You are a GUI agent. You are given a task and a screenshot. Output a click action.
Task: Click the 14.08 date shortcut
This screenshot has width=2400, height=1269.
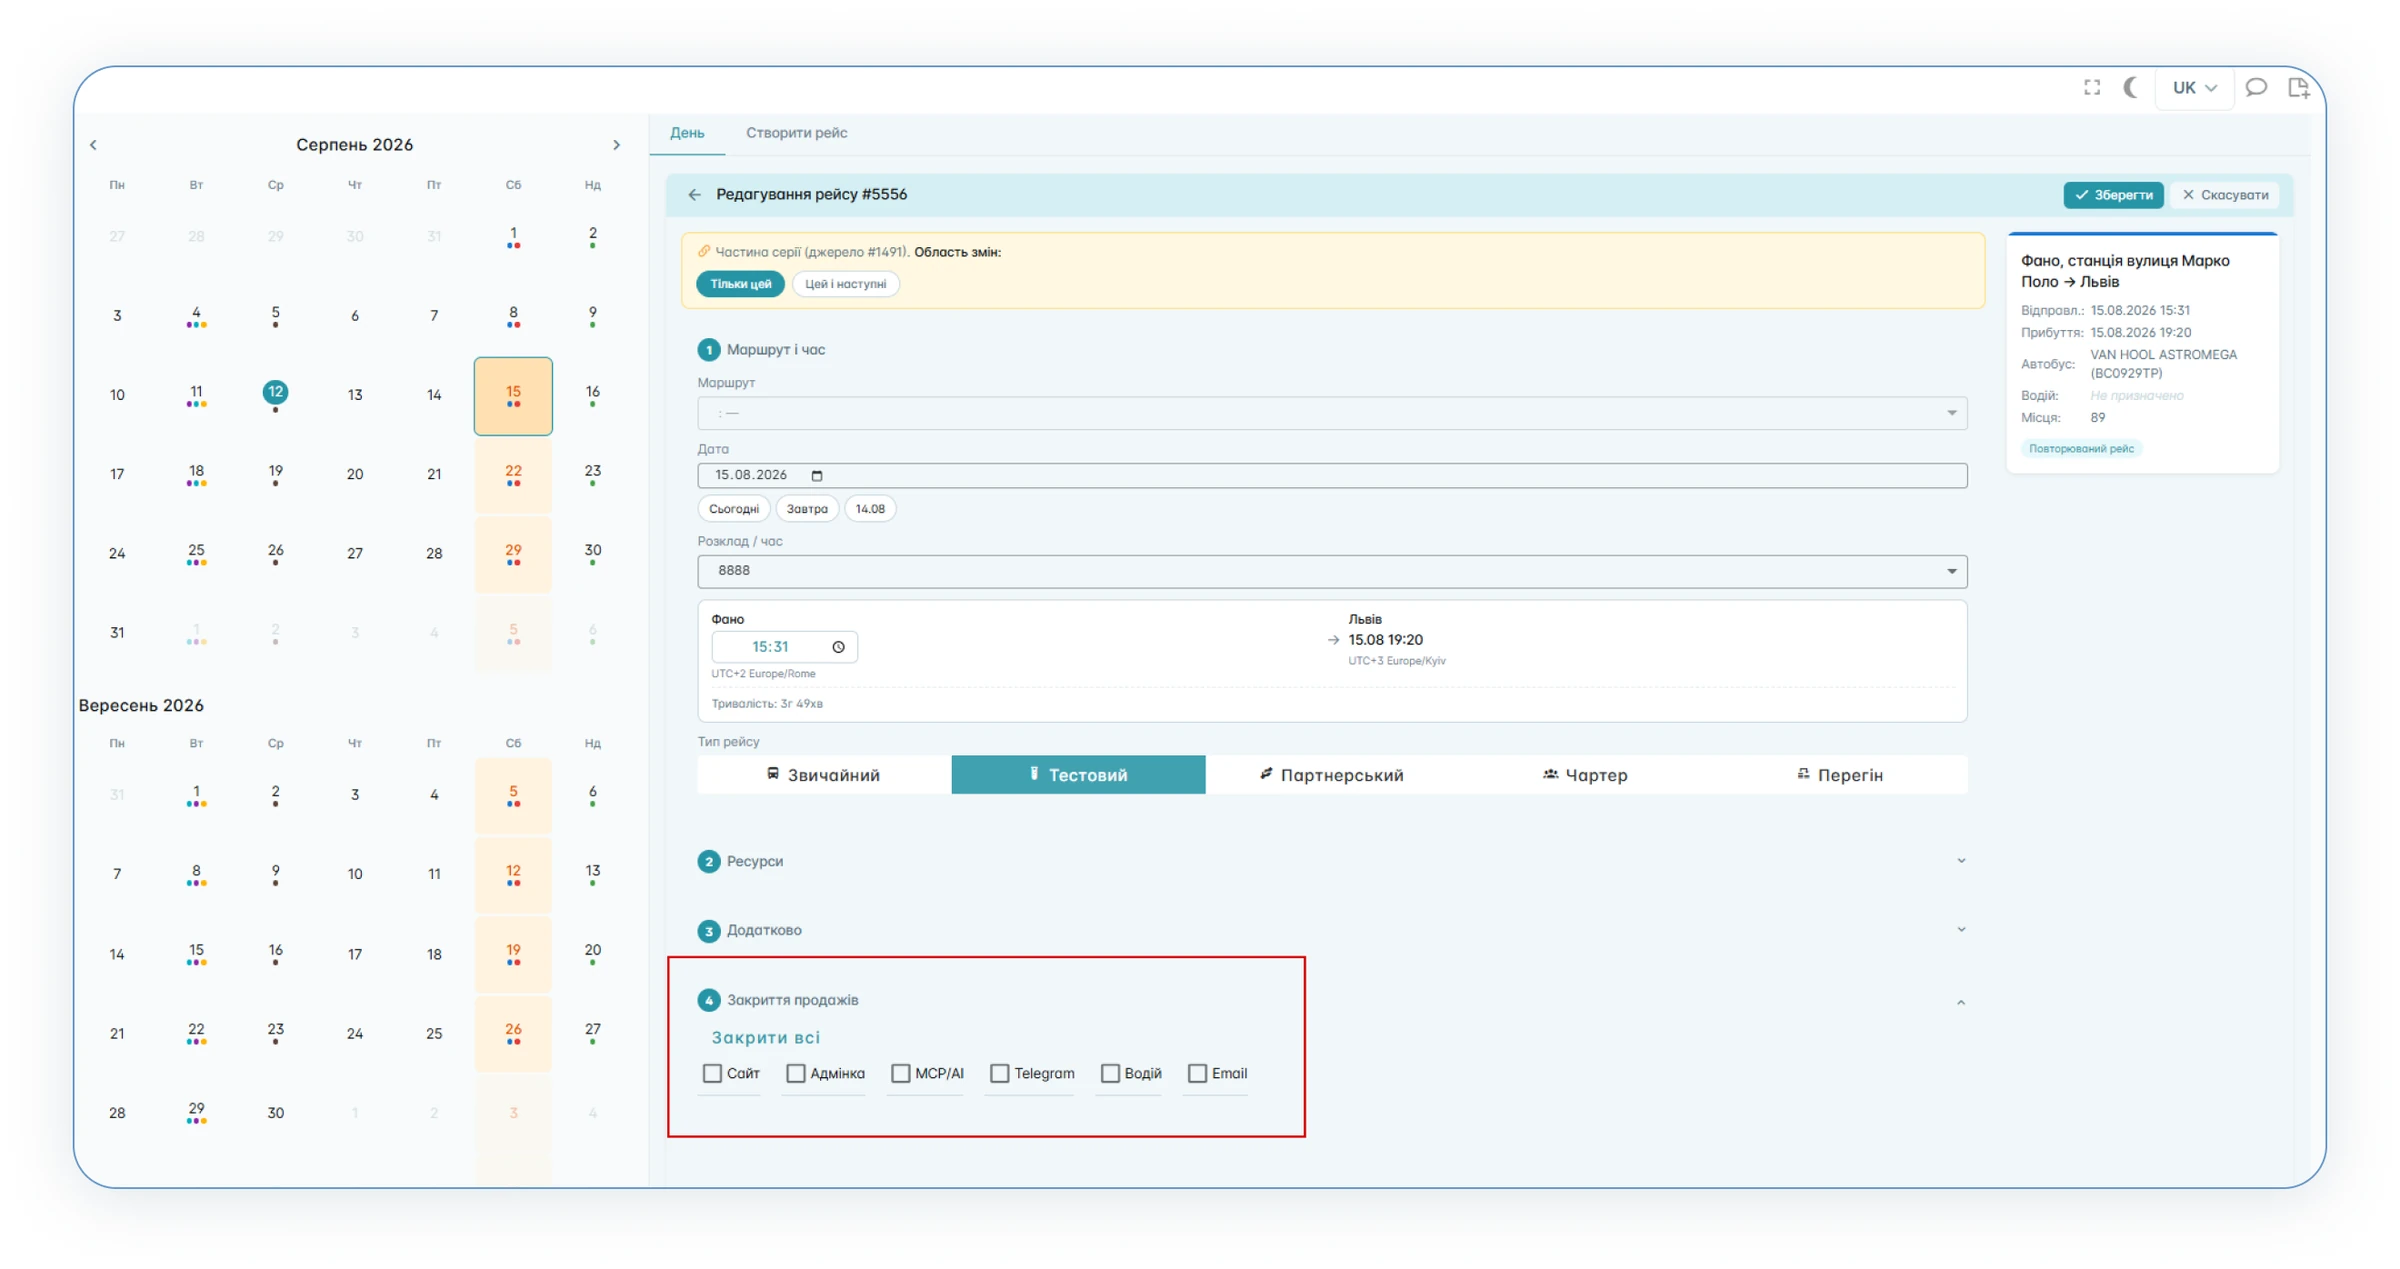[870, 509]
